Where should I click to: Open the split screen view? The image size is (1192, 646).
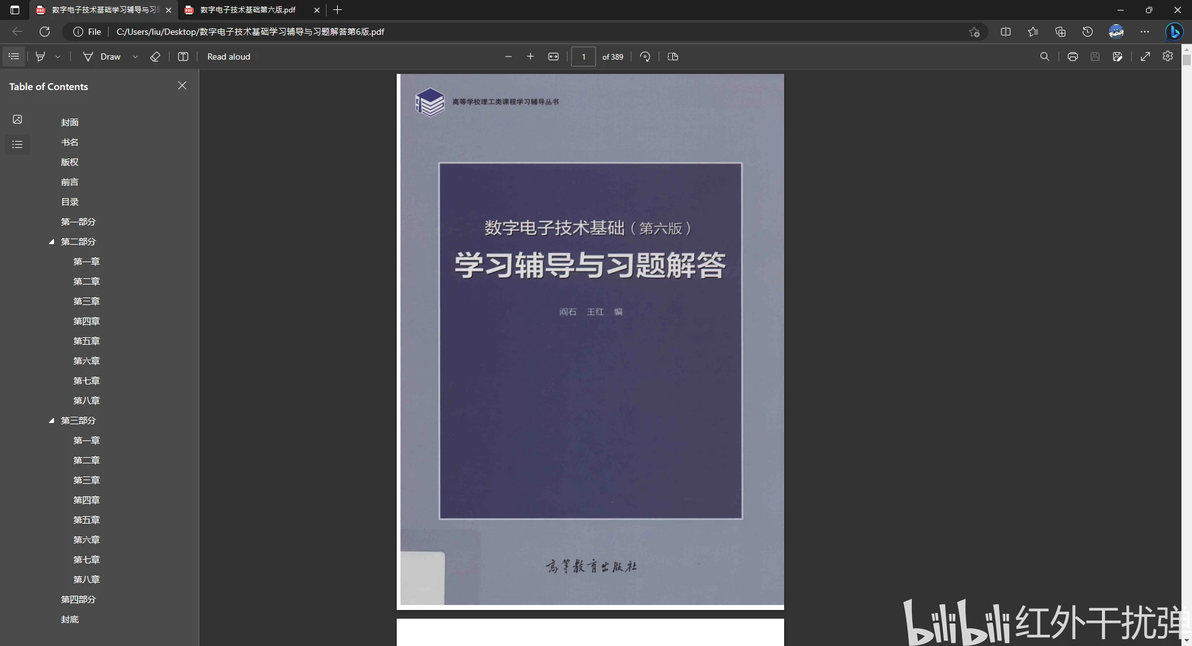pyautogui.click(x=1006, y=32)
